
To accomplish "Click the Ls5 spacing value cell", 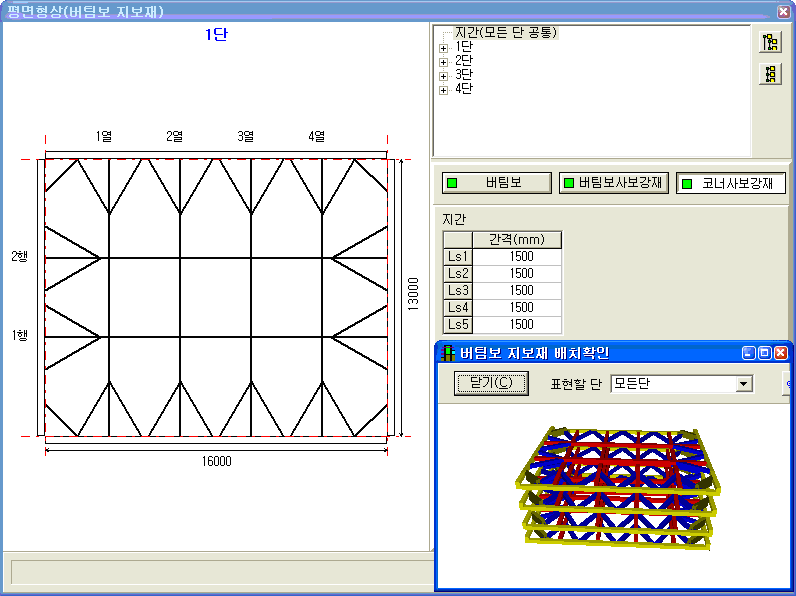I will click(x=517, y=324).
